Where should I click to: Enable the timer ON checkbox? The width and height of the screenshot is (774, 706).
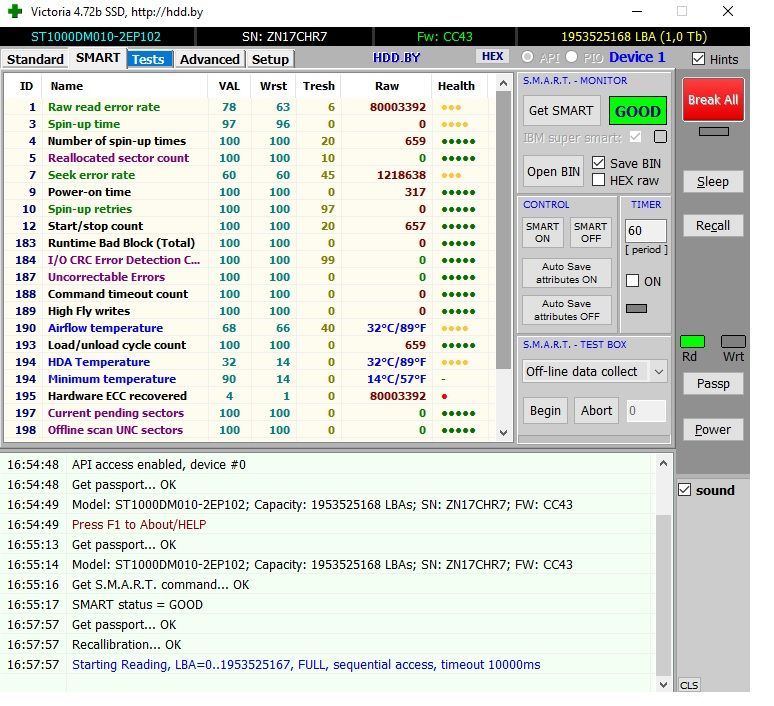click(632, 281)
